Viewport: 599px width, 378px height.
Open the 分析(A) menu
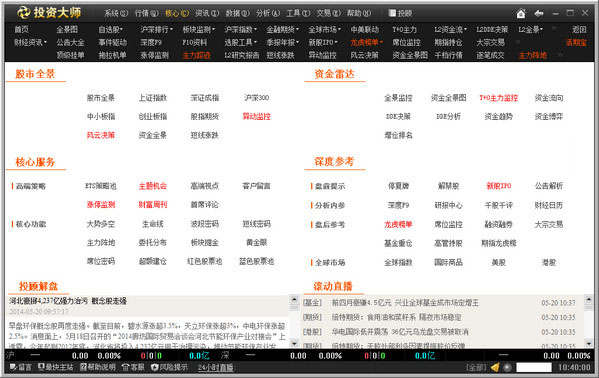pos(268,13)
